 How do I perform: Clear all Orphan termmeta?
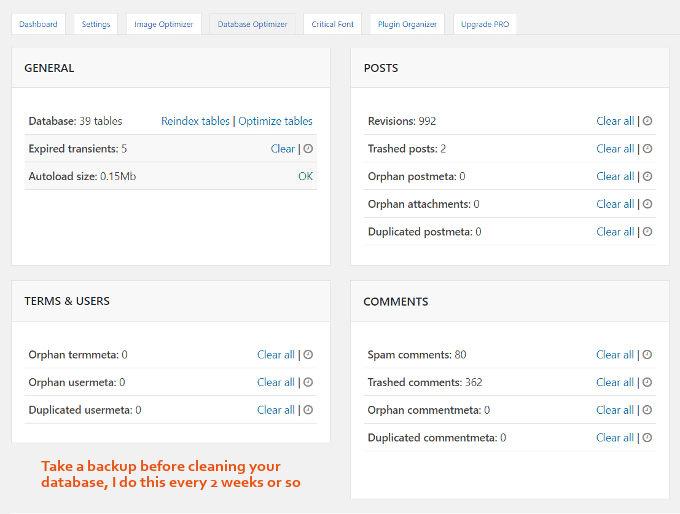pyautogui.click(x=276, y=355)
